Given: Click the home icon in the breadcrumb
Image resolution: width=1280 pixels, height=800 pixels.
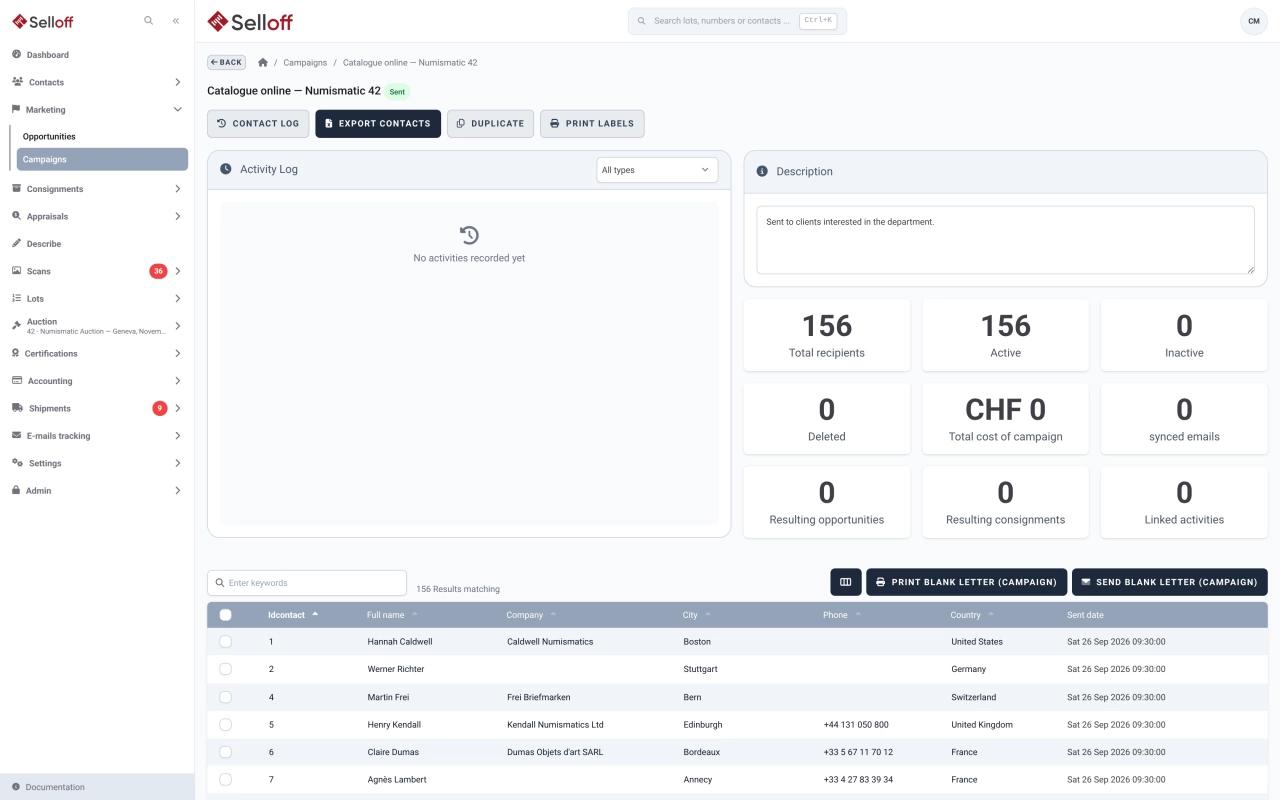Looking at the screenshot, I should (x=263, y=62).
